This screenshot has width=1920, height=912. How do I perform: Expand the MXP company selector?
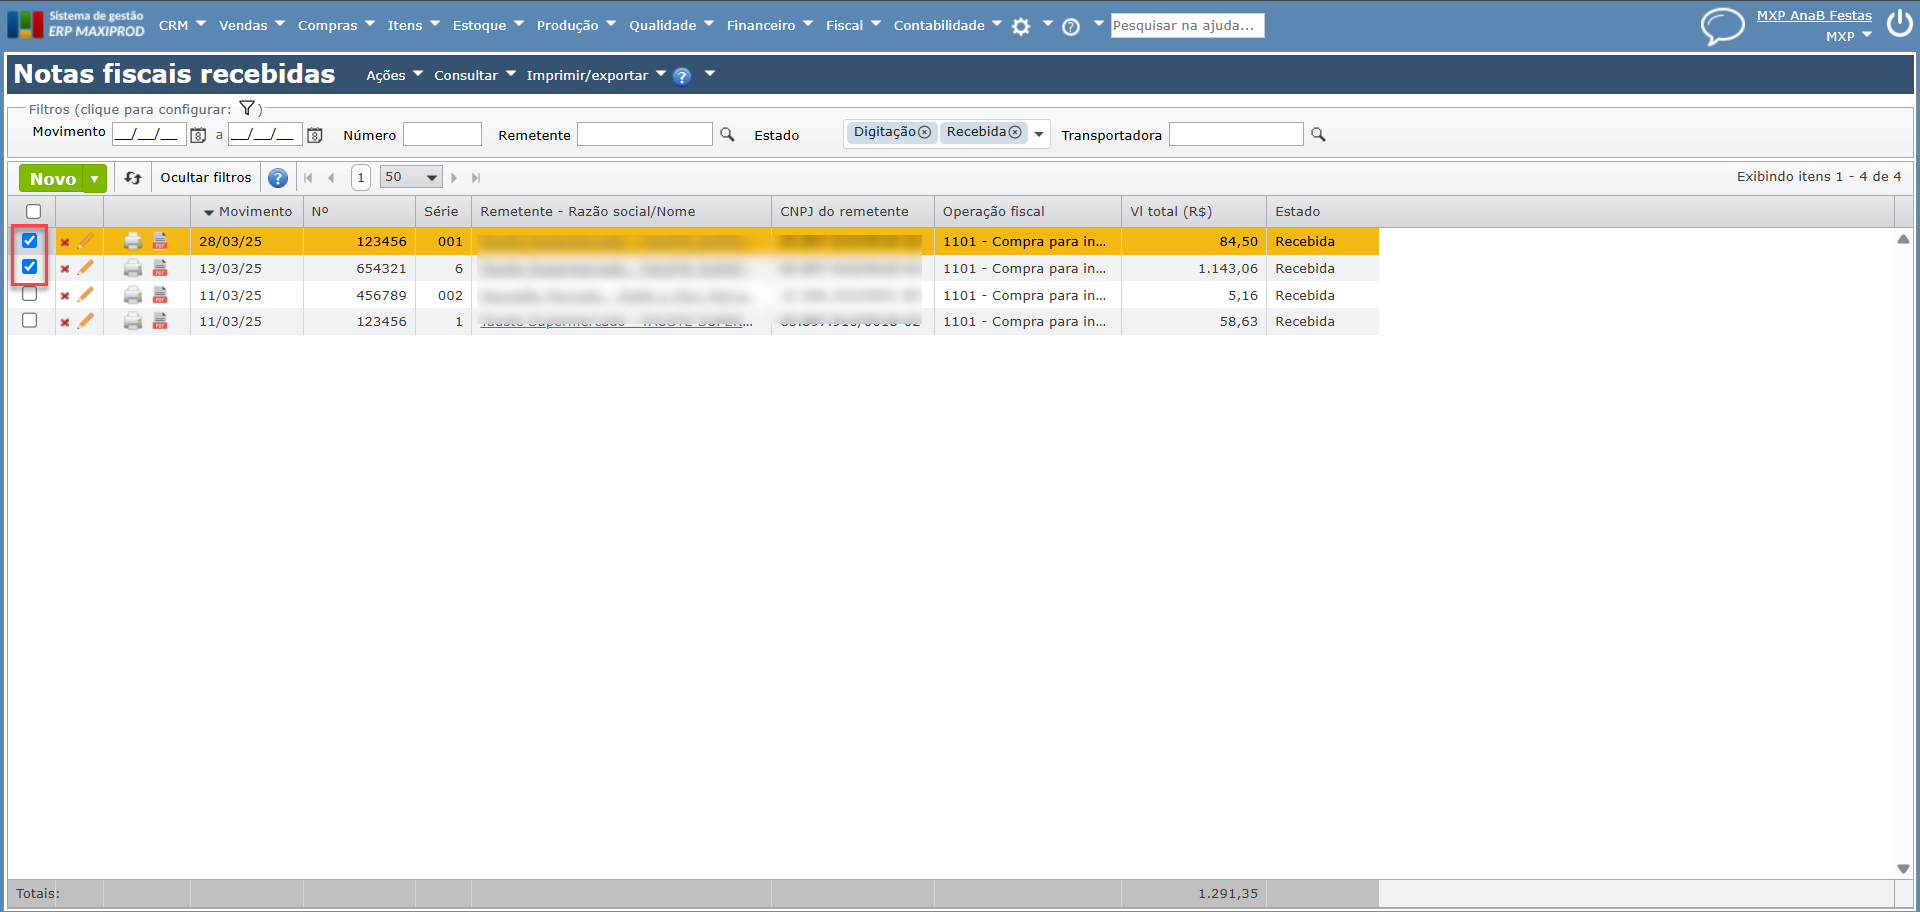[1849, 36]
